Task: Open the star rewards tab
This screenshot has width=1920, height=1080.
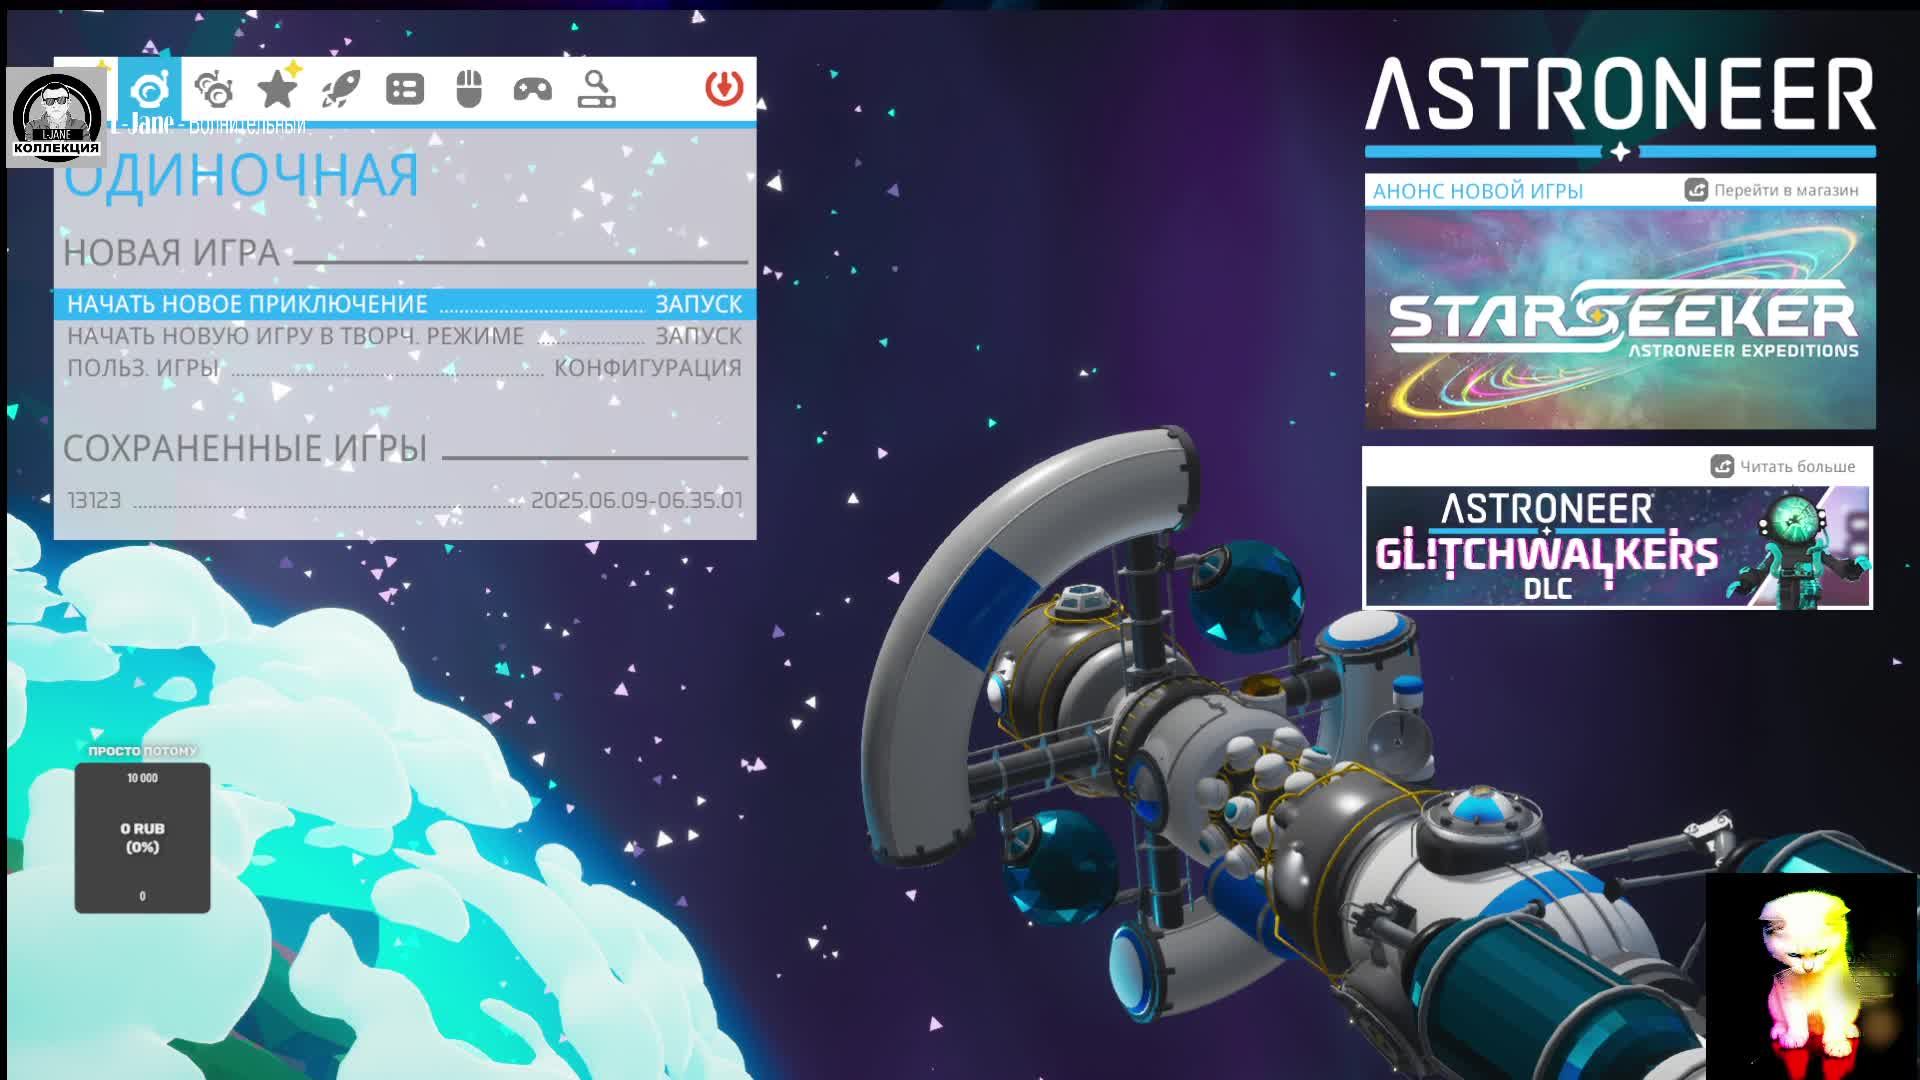Action: pos(278,89)
